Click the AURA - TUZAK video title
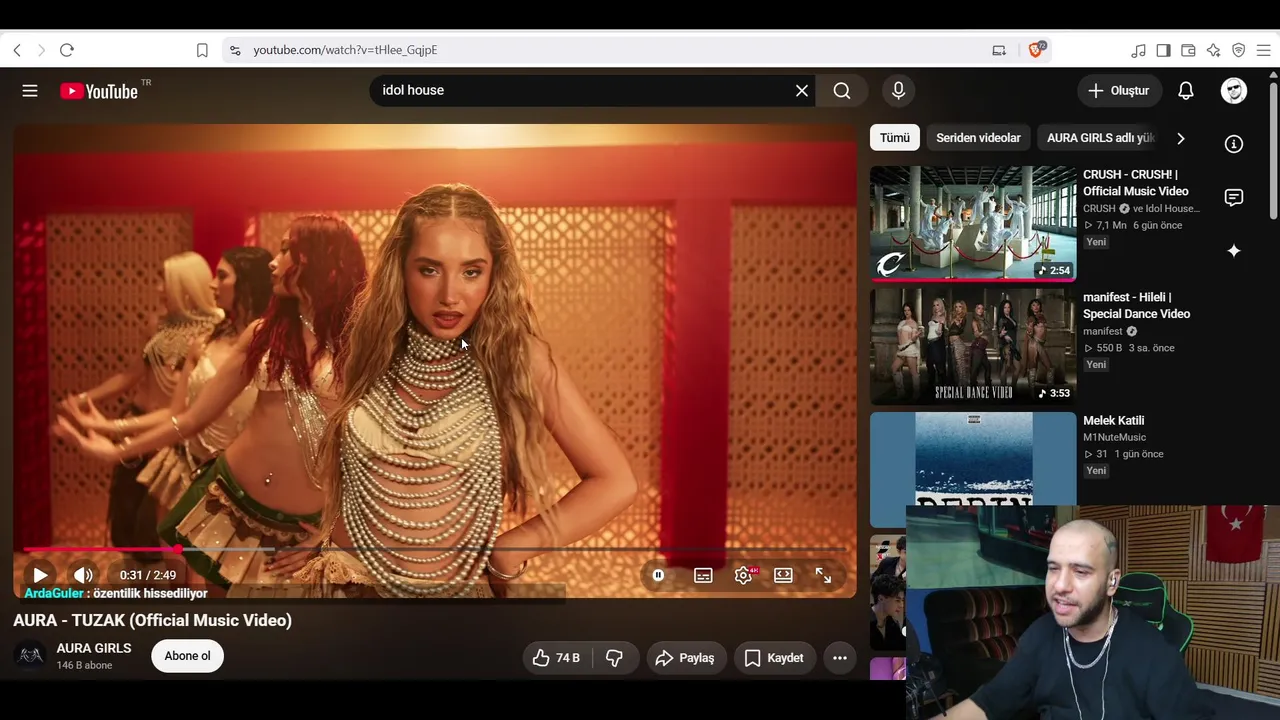 152,621
